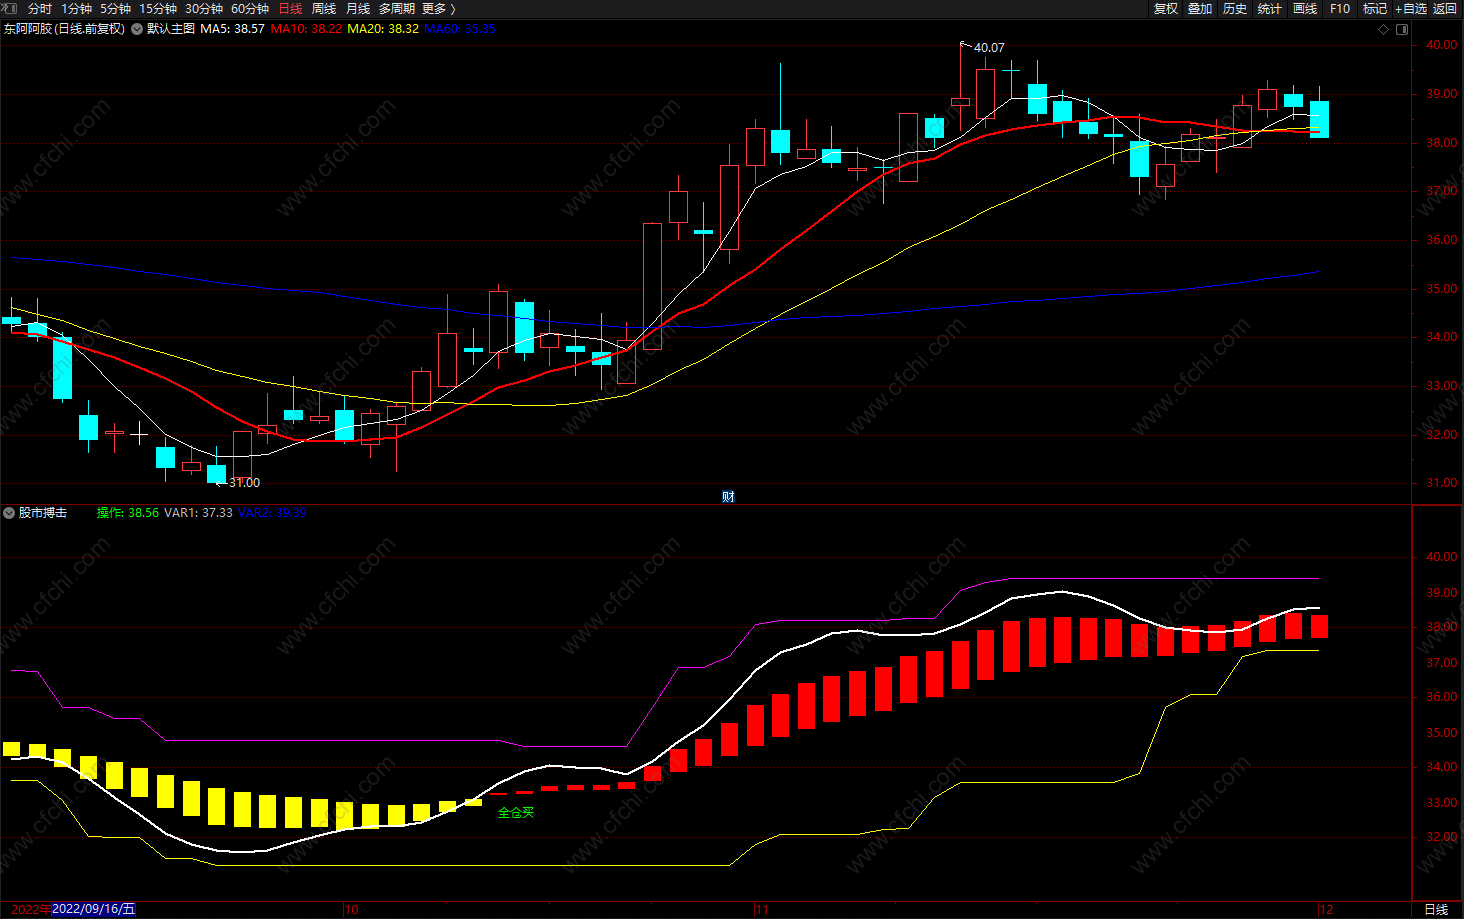Open the 股市搏击 indicator dropdown arrow
The image size is (1464, 919).
[9, 513]
